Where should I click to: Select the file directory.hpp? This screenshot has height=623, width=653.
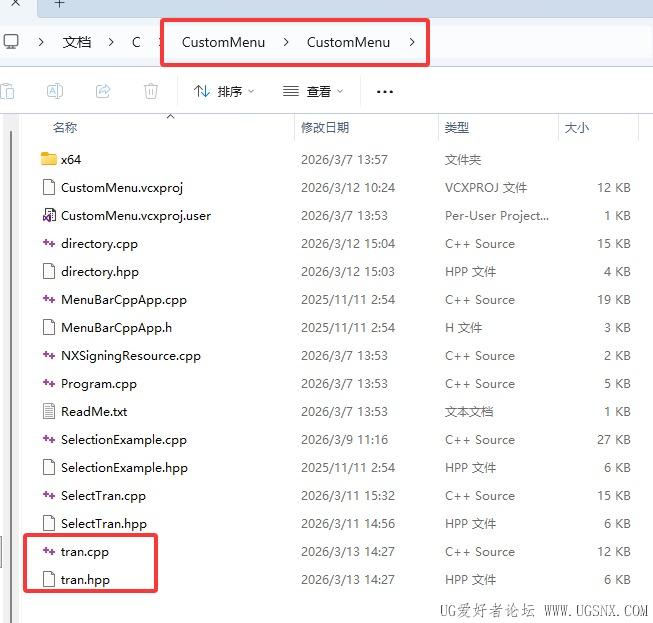[100, 272]
